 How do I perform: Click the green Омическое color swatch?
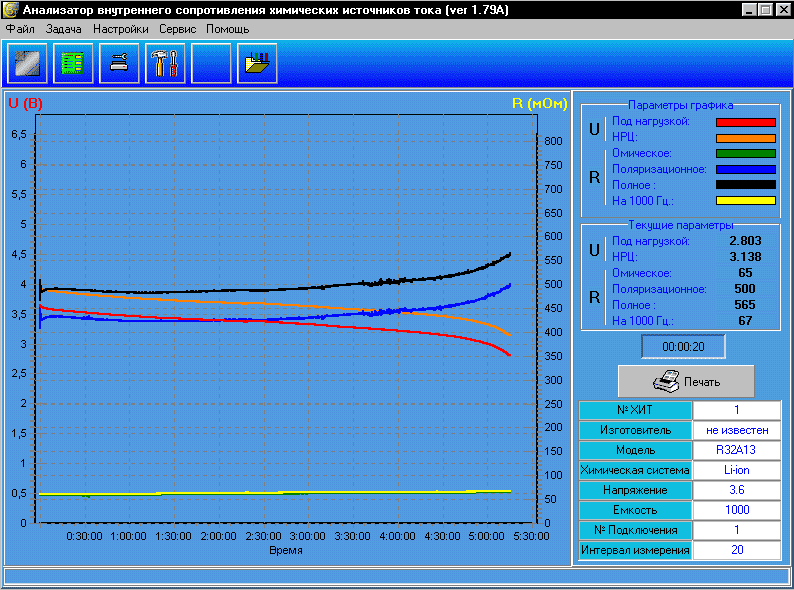click(x=745, y=153)
